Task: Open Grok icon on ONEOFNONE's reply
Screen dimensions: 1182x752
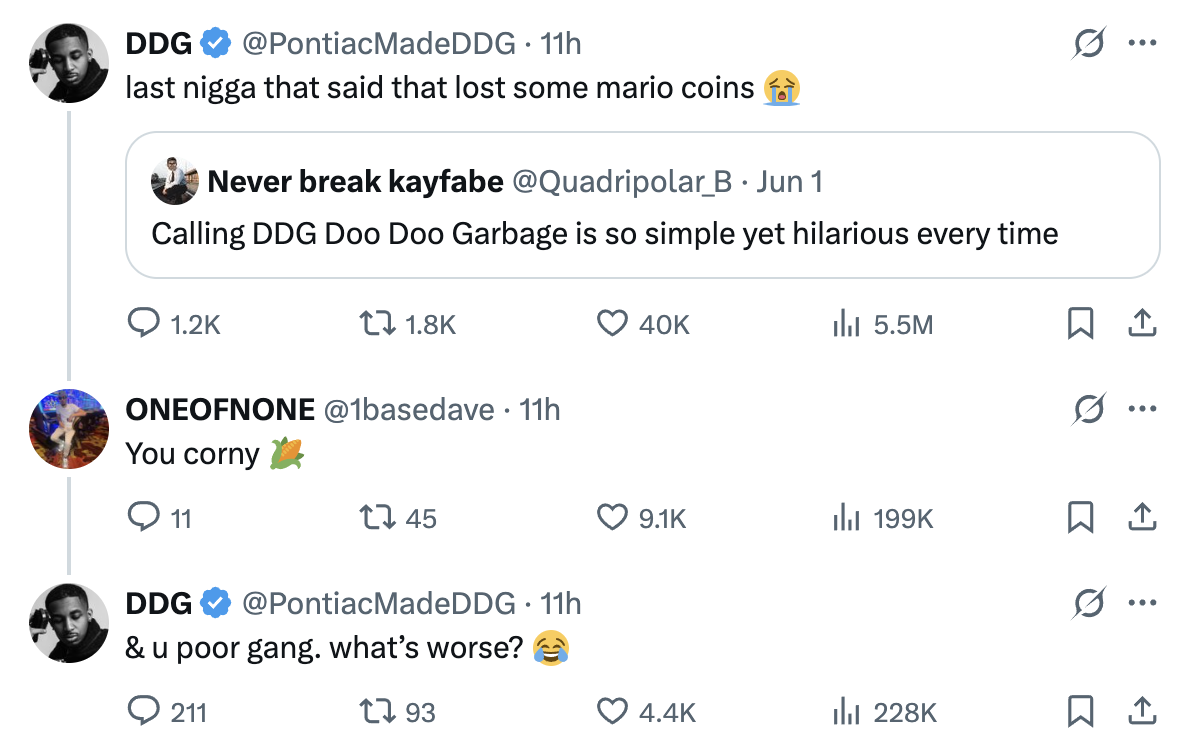Action: pyautogui.click(x=1089, y=409)
